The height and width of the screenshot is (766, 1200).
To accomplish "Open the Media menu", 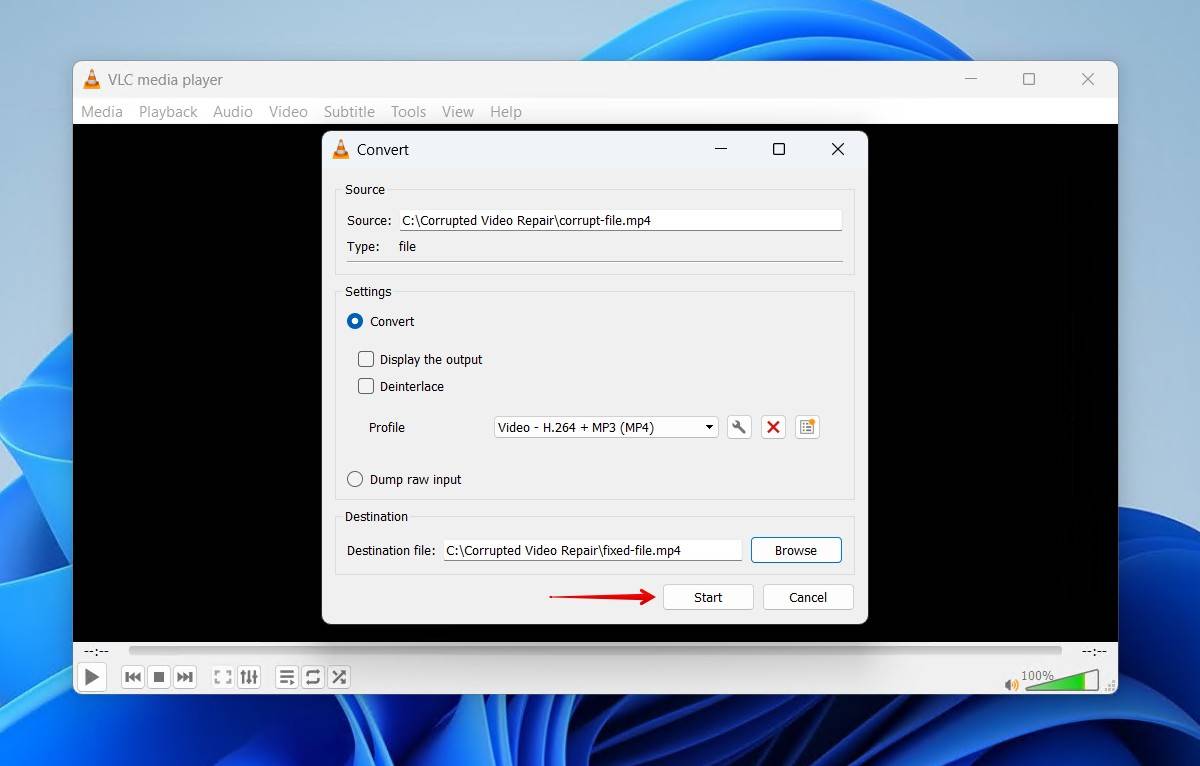I will [x=102, y=112].
